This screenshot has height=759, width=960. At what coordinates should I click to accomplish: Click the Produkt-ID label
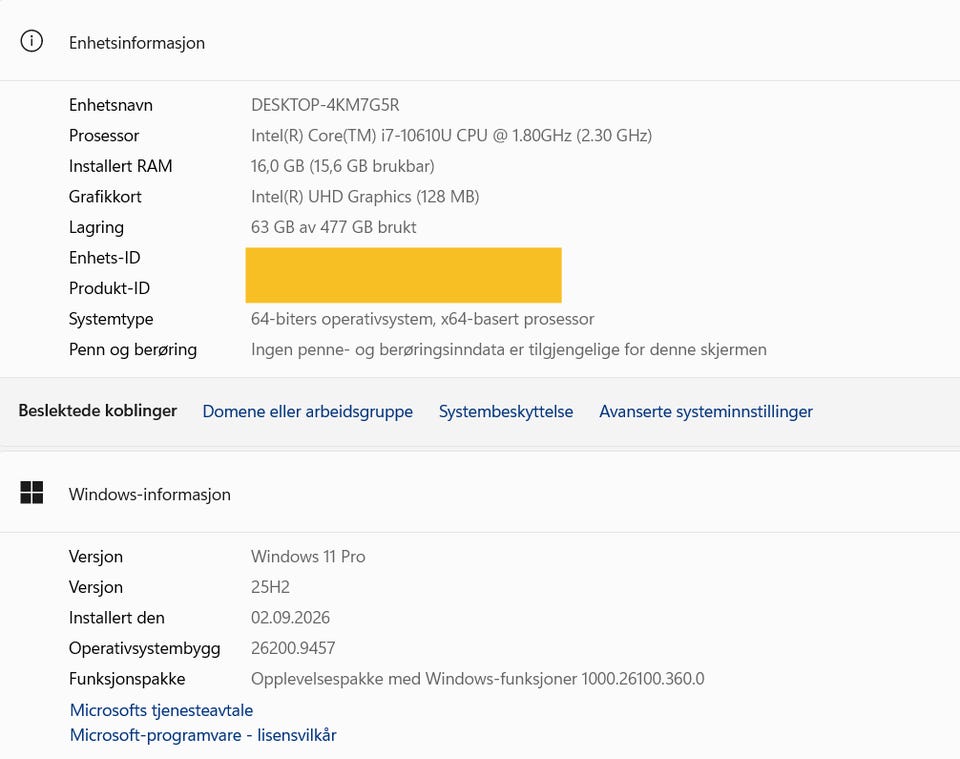coord(110,288)
